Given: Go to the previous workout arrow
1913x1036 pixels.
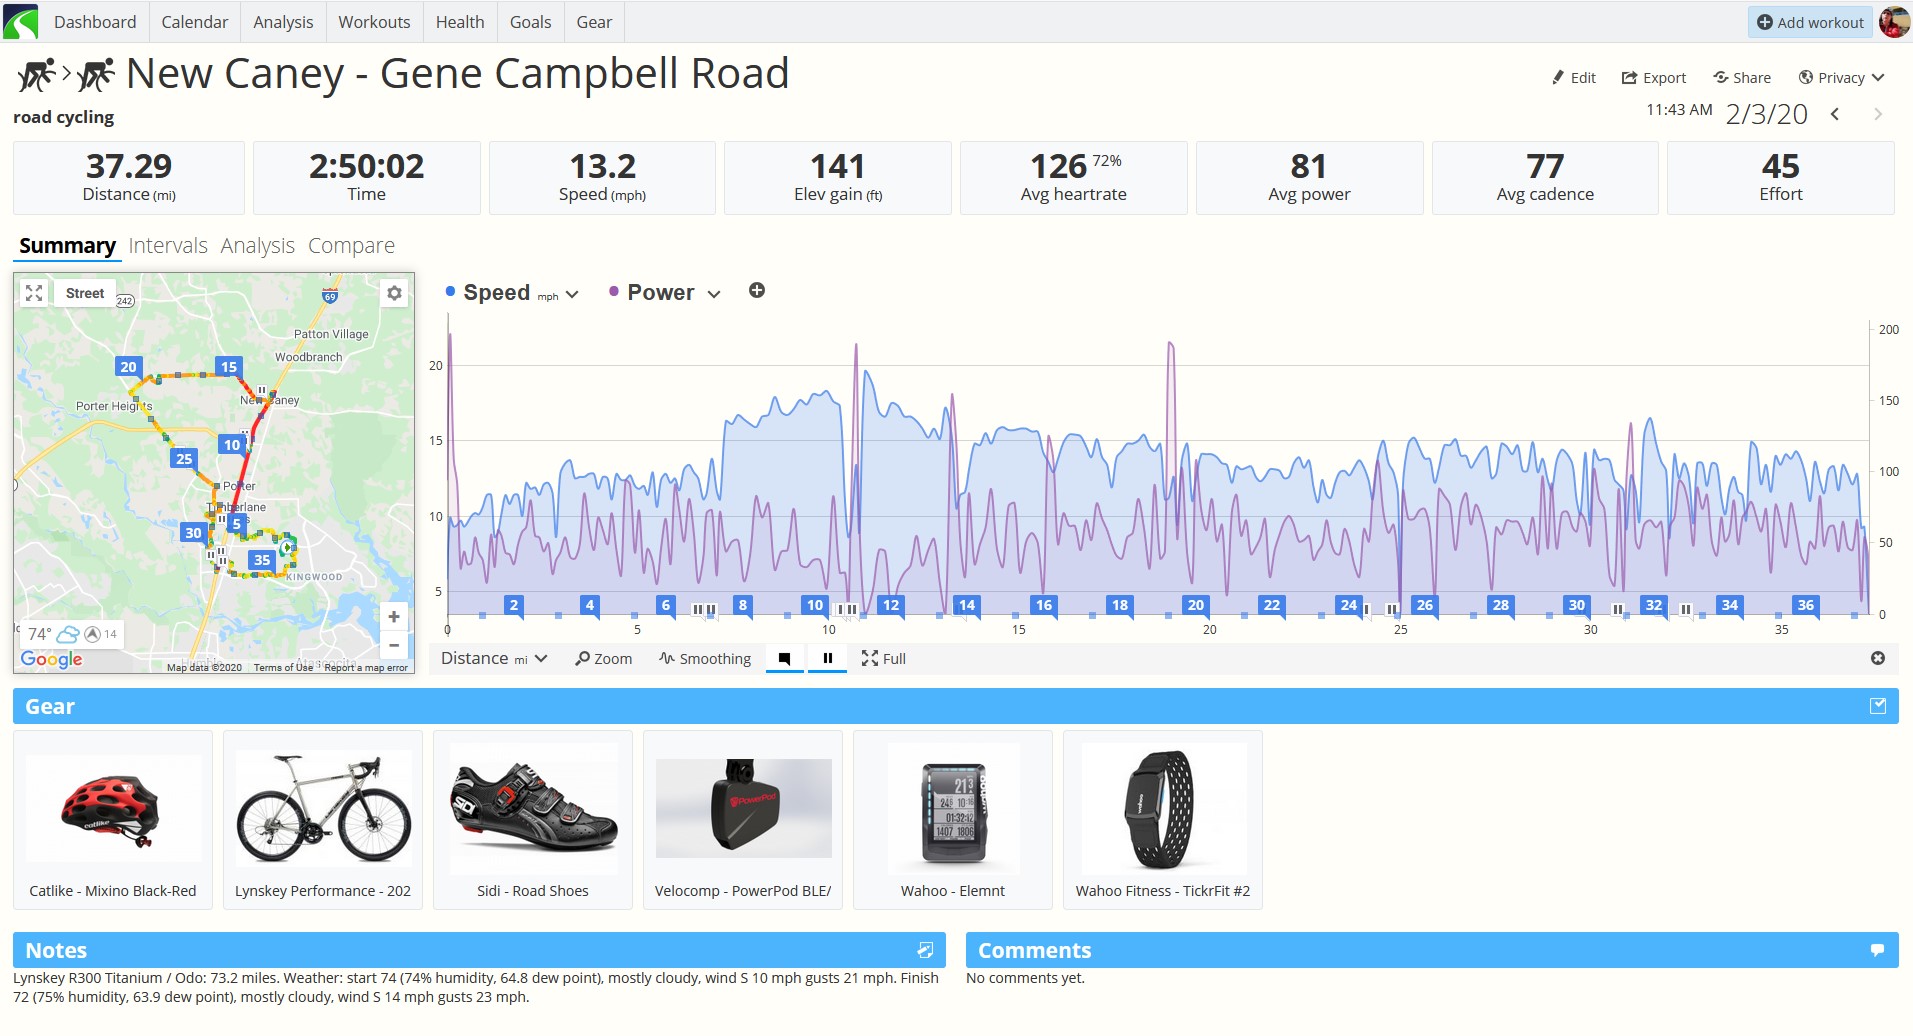Looking at the screenshot, I should click(x=1835, y=114).
